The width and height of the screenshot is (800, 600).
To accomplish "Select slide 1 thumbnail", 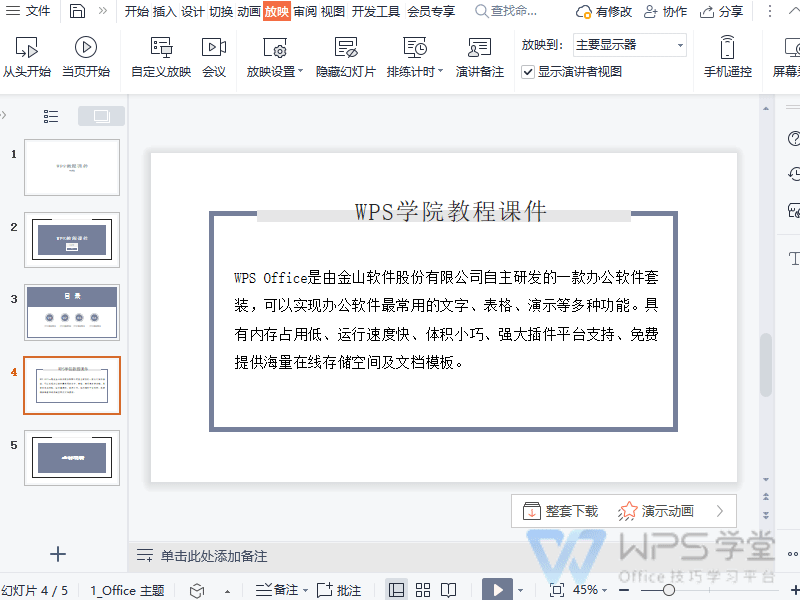I will [x=72, y=167].
